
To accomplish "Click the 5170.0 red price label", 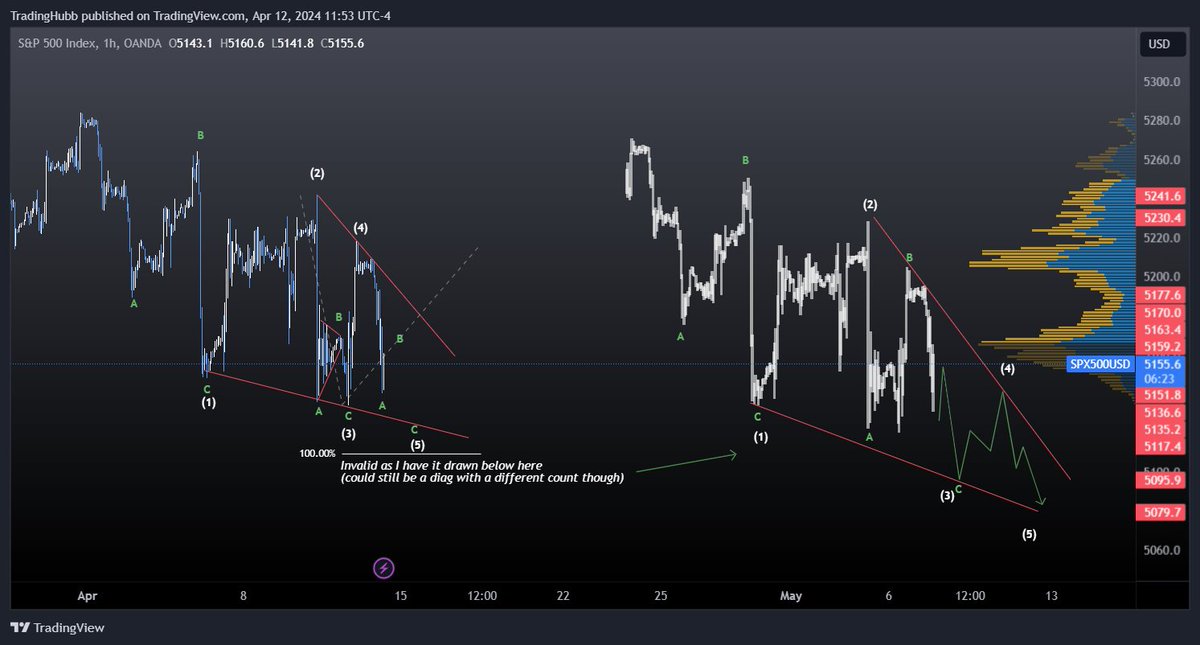I will (x=1161, y=313).
